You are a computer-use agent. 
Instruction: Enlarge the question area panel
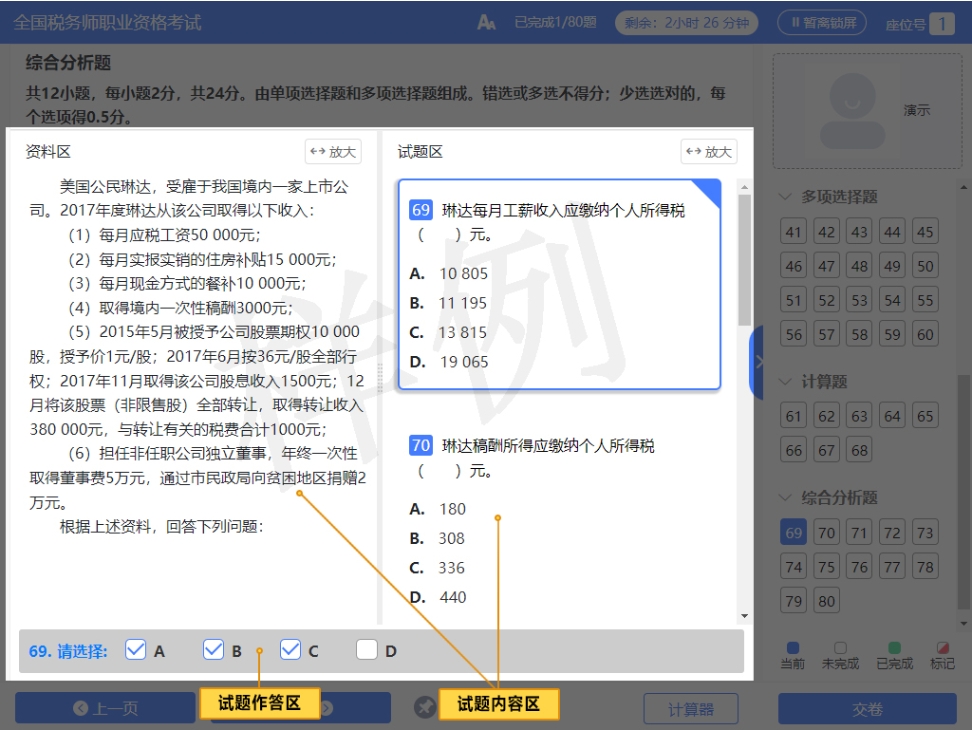point(708,152)
